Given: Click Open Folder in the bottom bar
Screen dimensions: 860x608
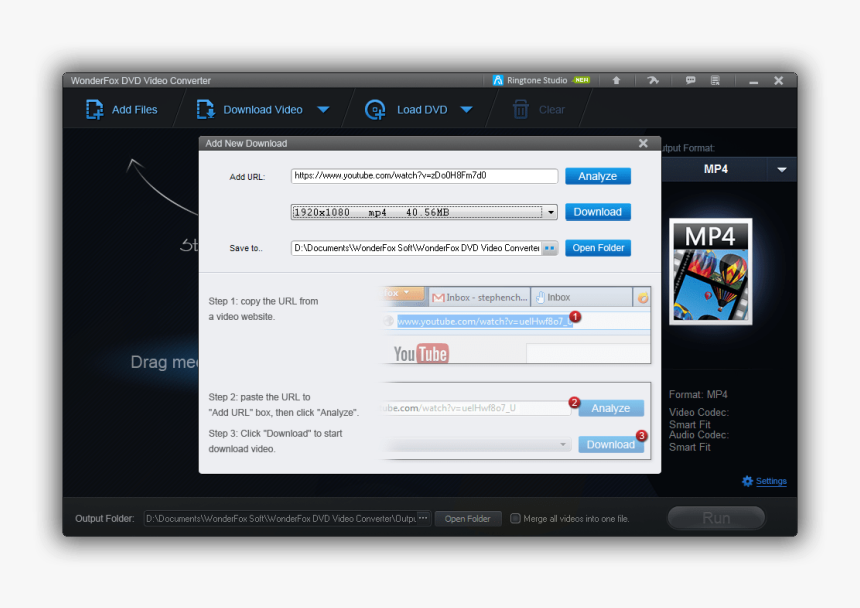Looking at the screenshot, I should point(468,519).
